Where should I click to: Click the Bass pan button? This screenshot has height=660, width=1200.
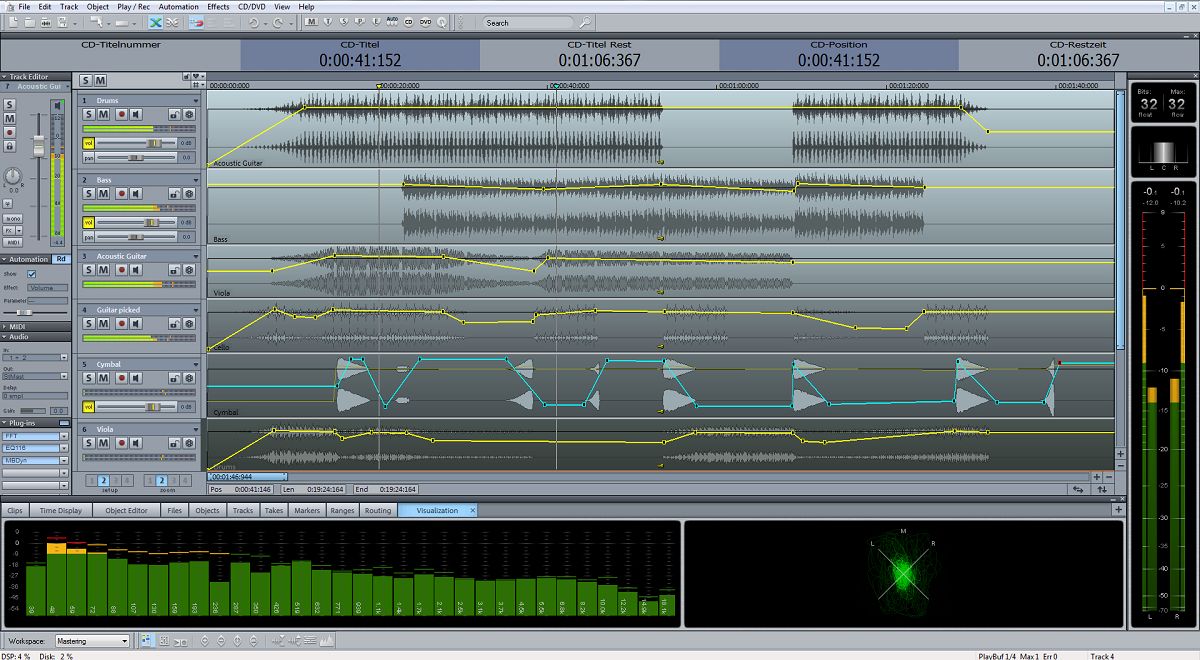89,237
